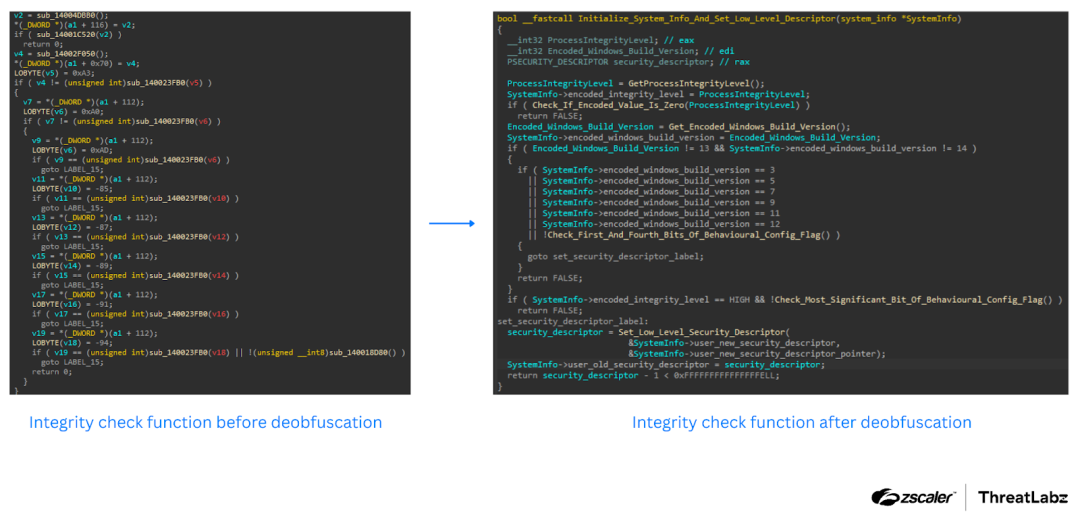Viewport: 1080px width, 529px height.
Task: Select the 'before deobfuscation' caption
Action: tap(205, 422)
